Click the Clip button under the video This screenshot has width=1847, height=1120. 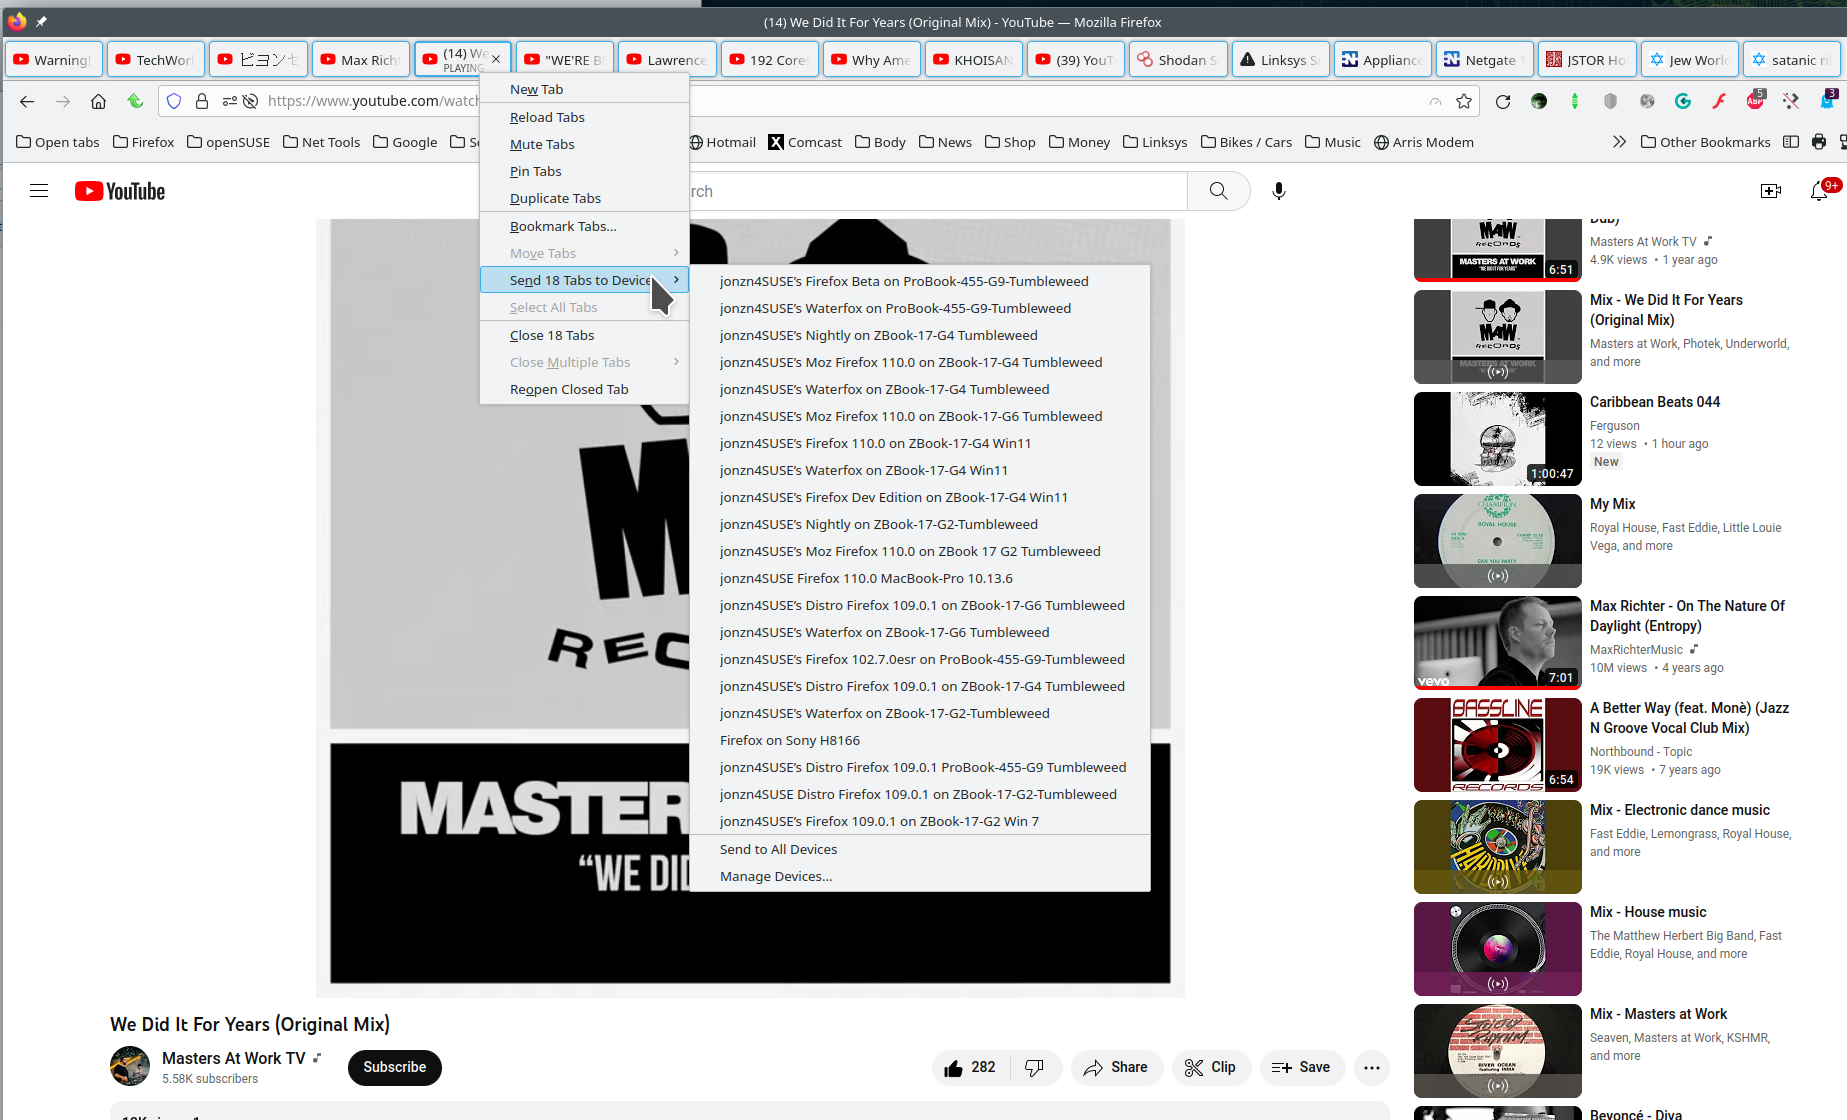pos(1210,1068)
